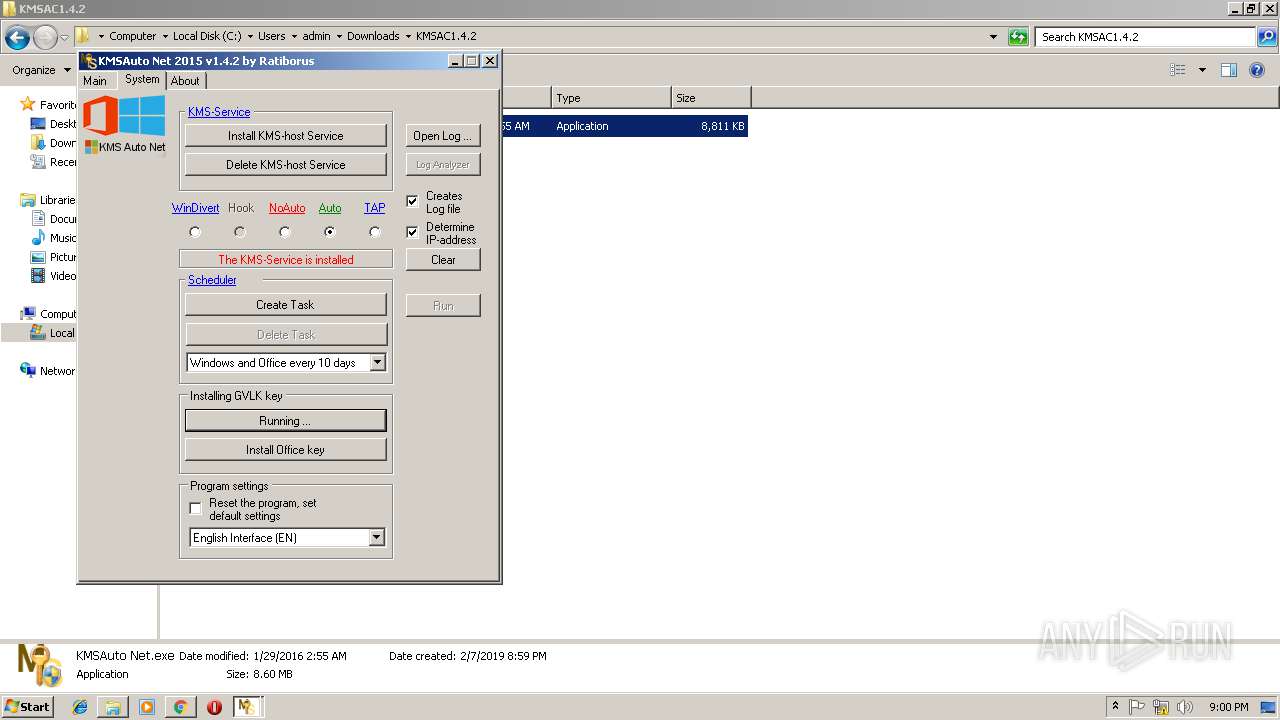This screenshot has width=1280, height=720.
Task: Launch Windows Media Player from the taskbar
Action: pyautogui.click(x=147, y=707)
